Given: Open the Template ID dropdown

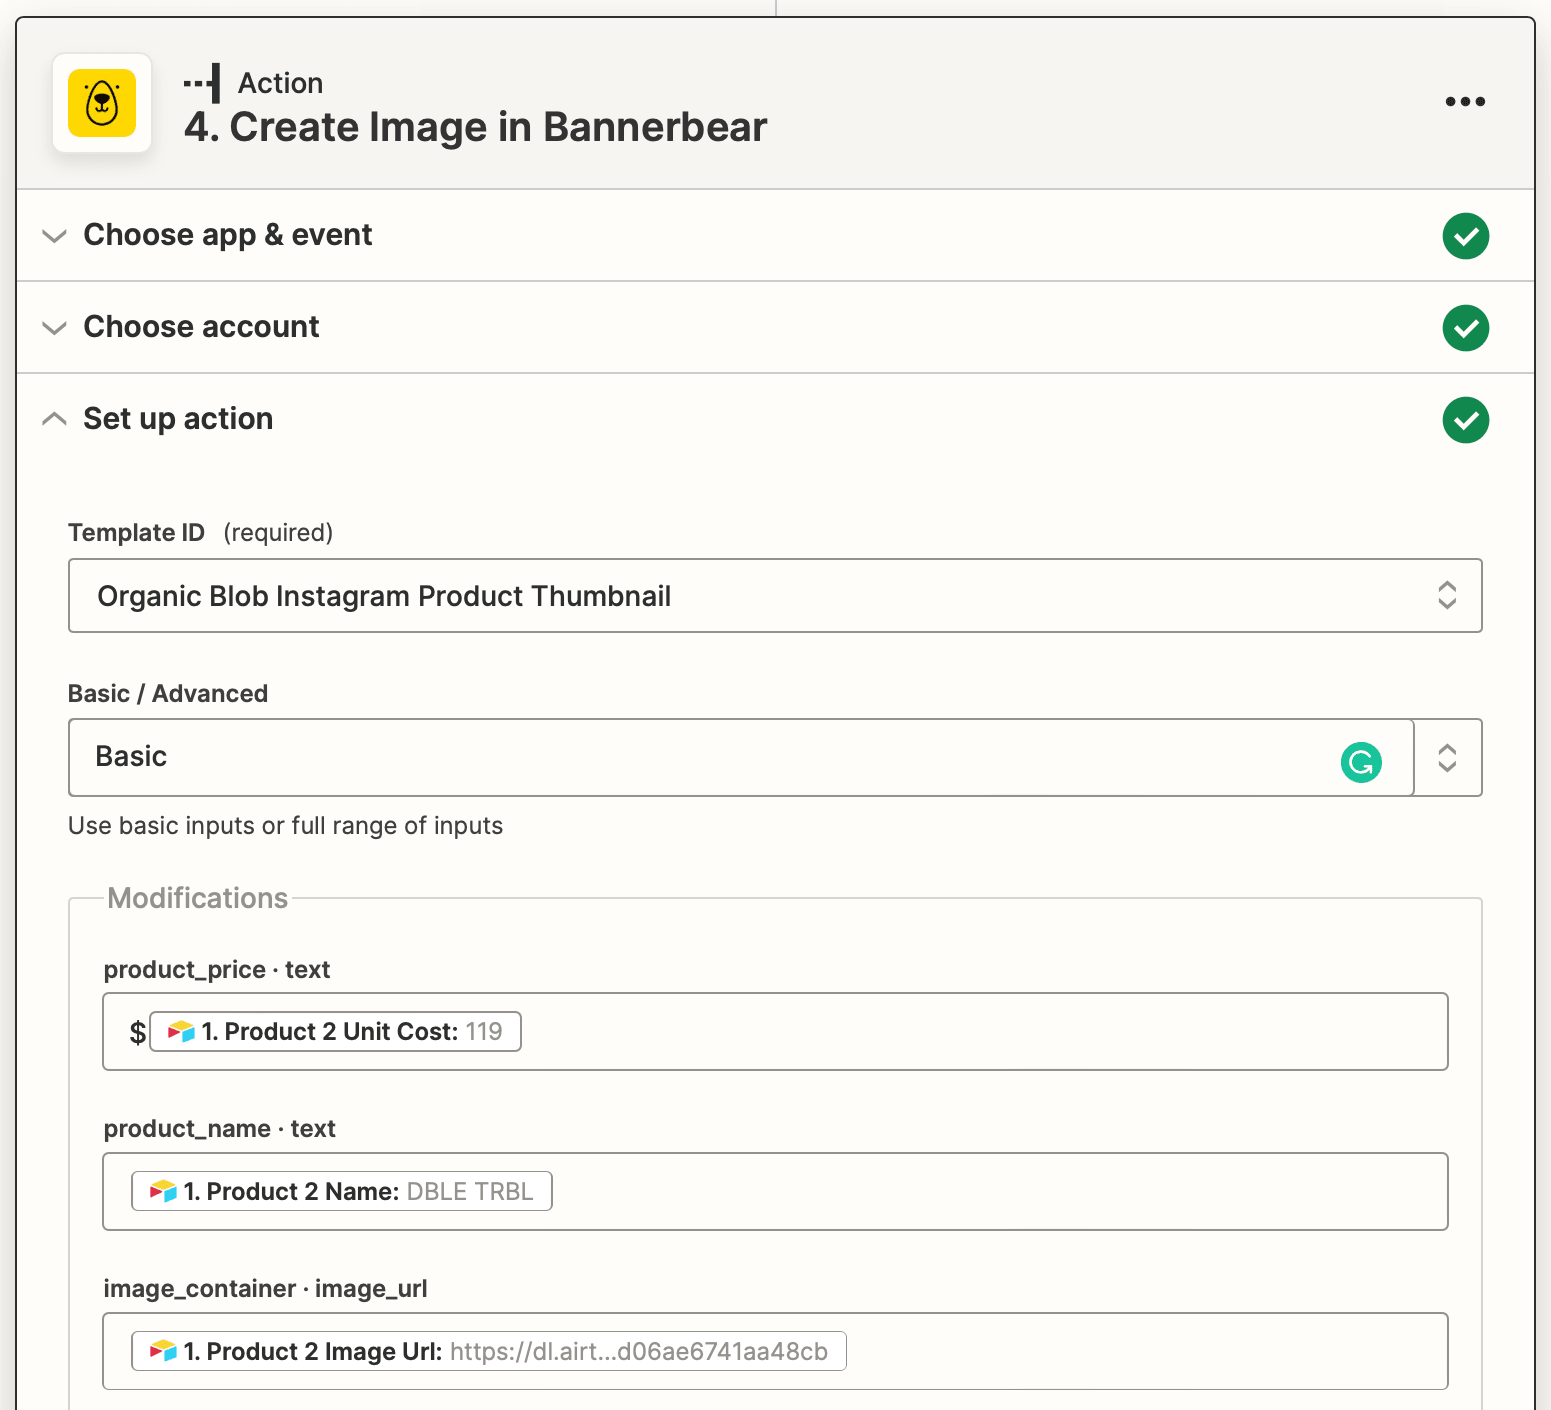Looking at the screenshot, I should coord(775,595).
